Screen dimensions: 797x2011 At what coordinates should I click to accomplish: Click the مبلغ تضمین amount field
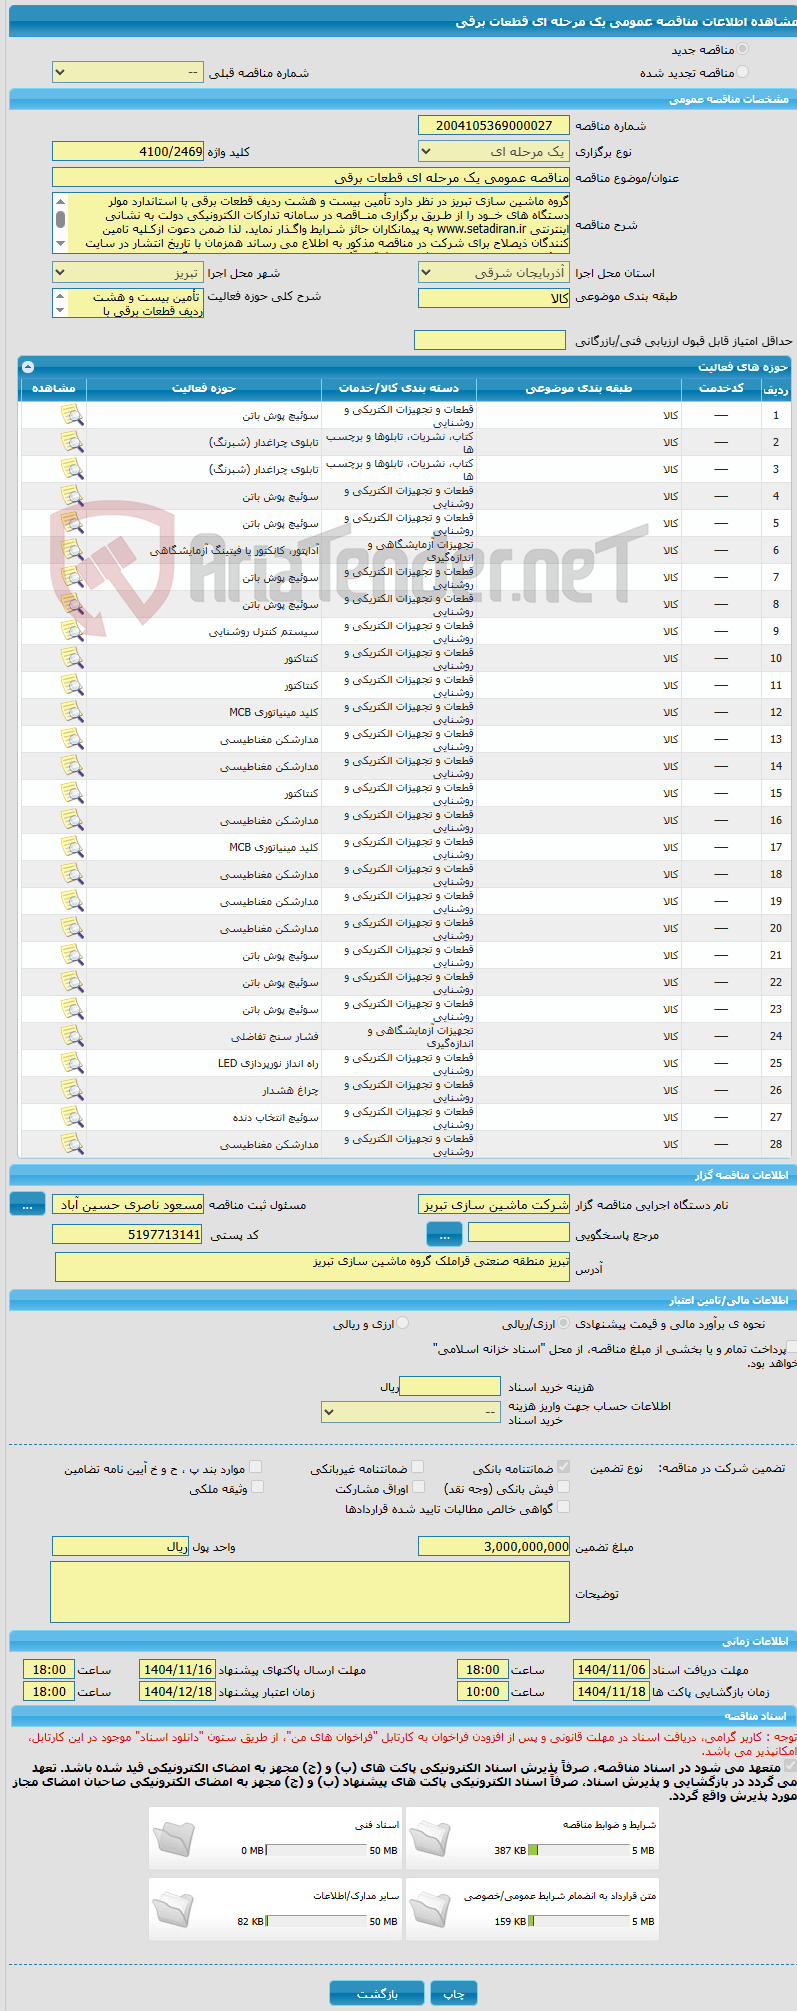[x=494, y=1546]
